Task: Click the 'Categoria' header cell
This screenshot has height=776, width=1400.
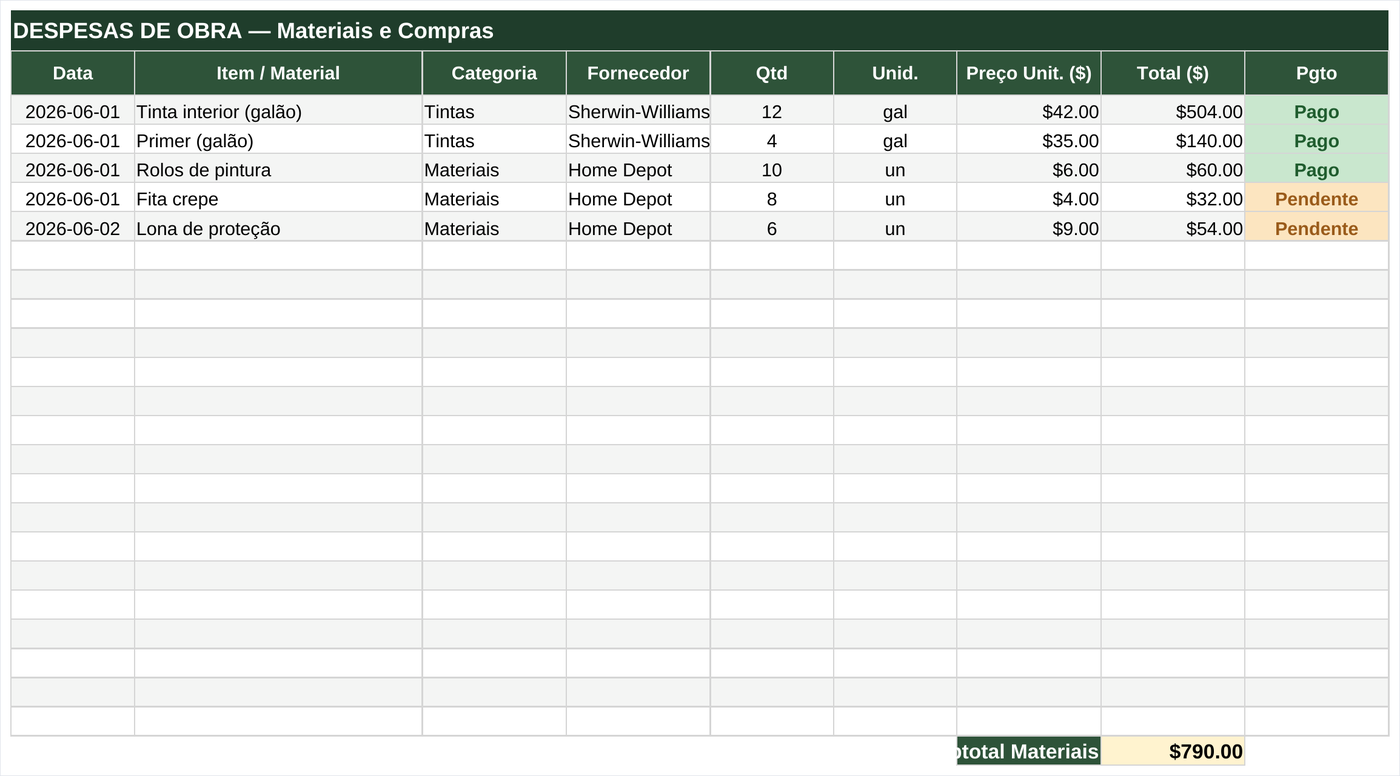Action: point(494,73)
